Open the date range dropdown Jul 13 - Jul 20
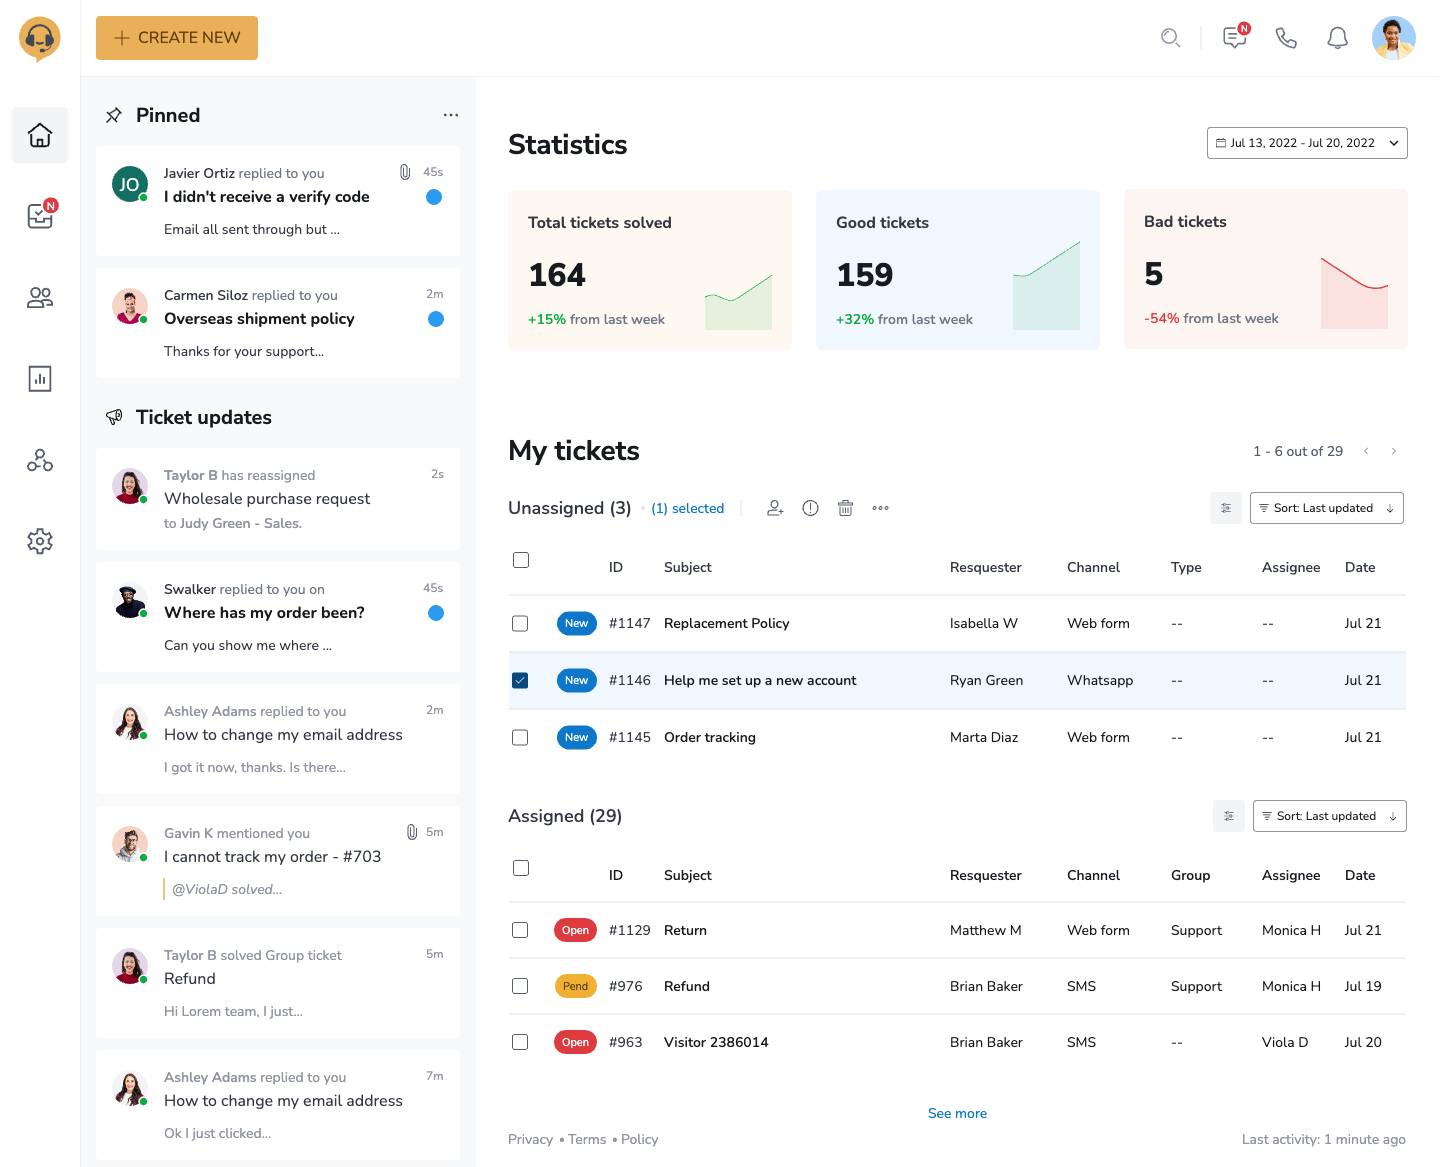The height and width of the screenshot is (1167, 1440). coord(1307,143)
